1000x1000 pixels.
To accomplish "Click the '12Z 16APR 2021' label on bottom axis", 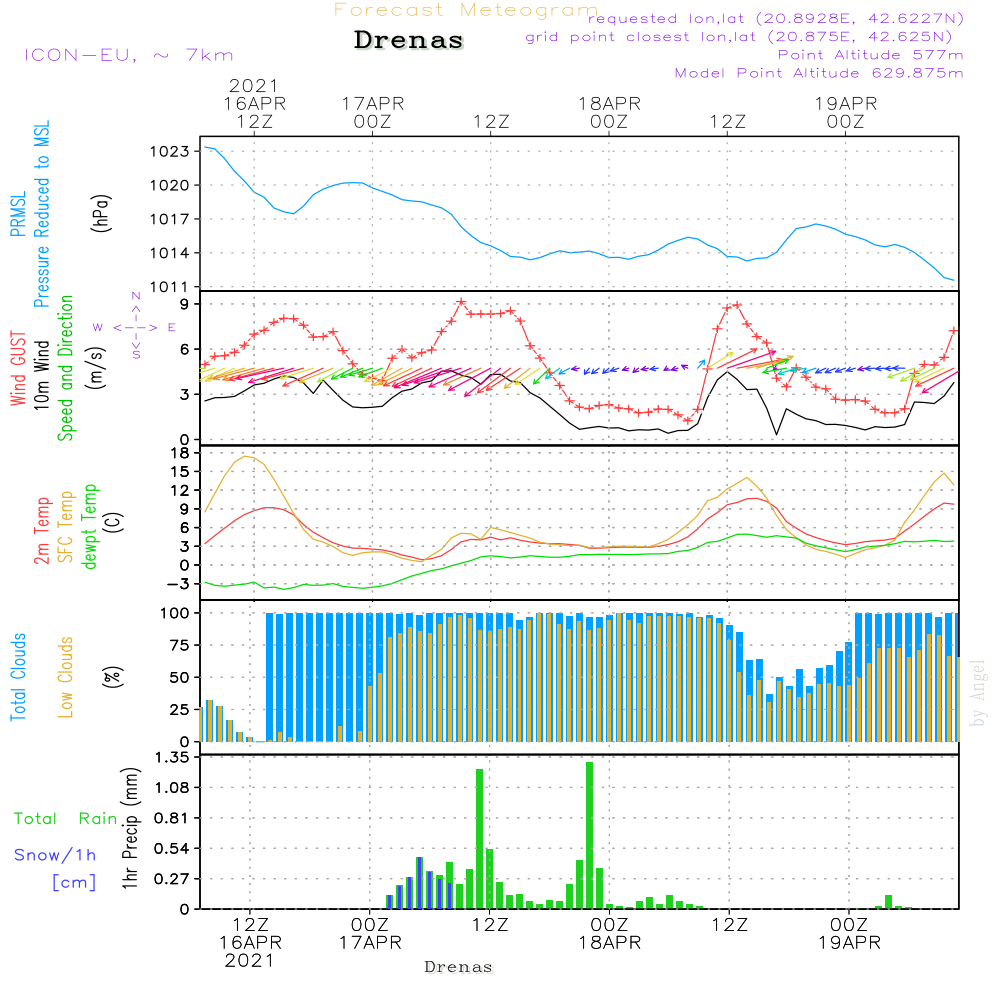I will point(250,943).
